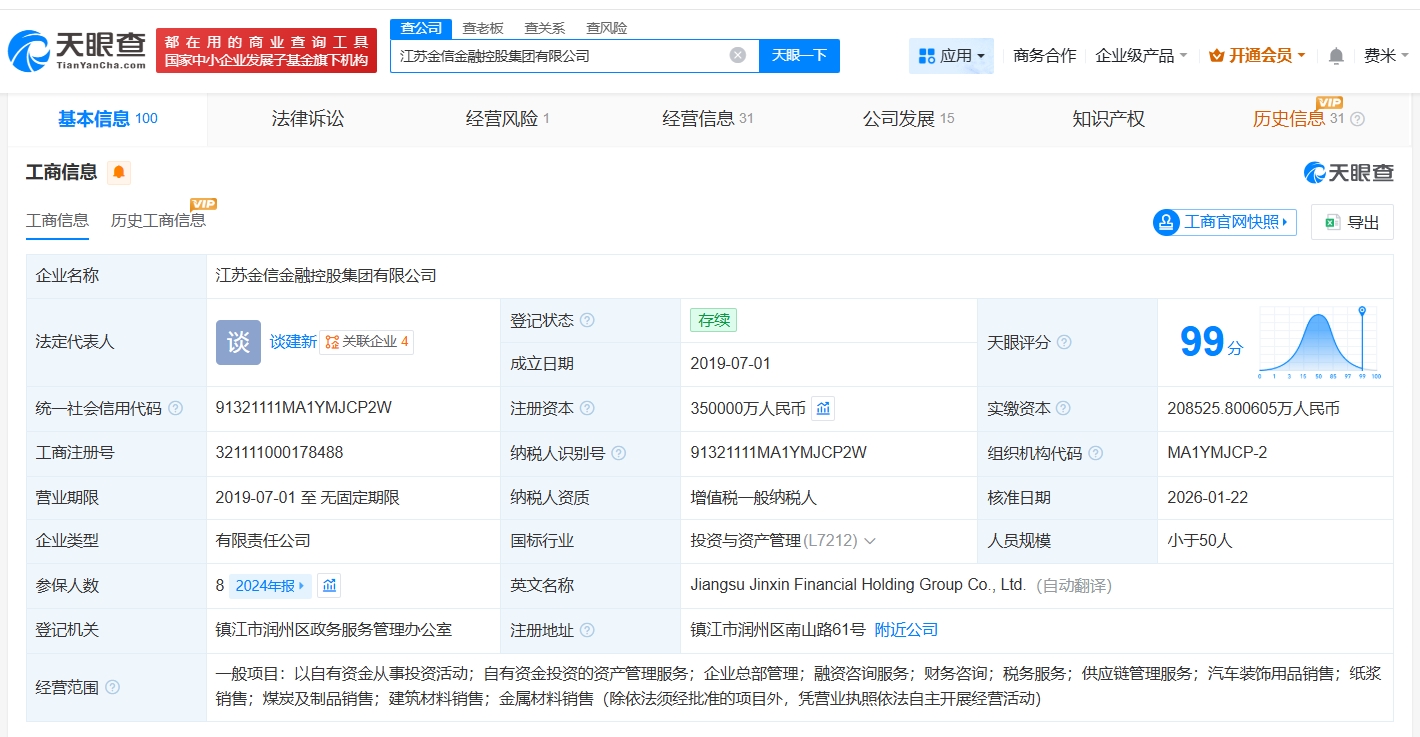Screen dimensions: 1420x737
Task: Click the Excel icon on the 导出 button
Action: 1333,221
